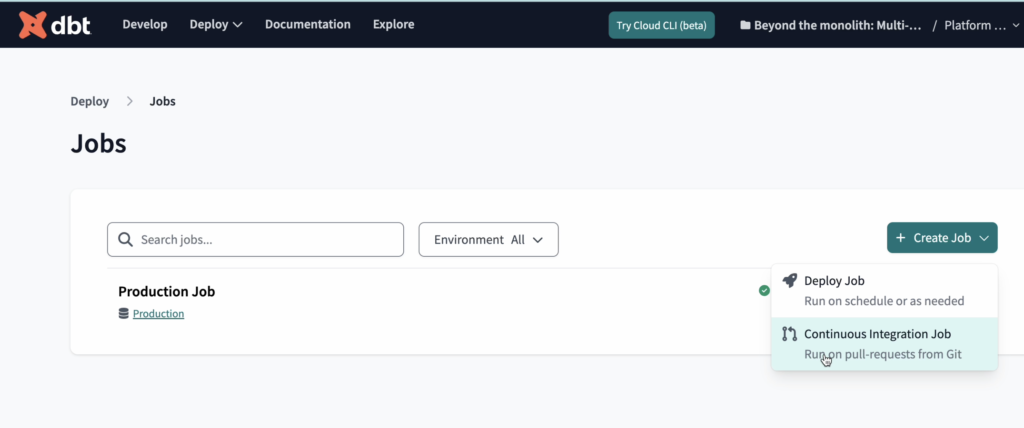Click the plus icon on Create Job
Image resolution: width=1024 pixels, height=428 pixels.
[901, 238]
